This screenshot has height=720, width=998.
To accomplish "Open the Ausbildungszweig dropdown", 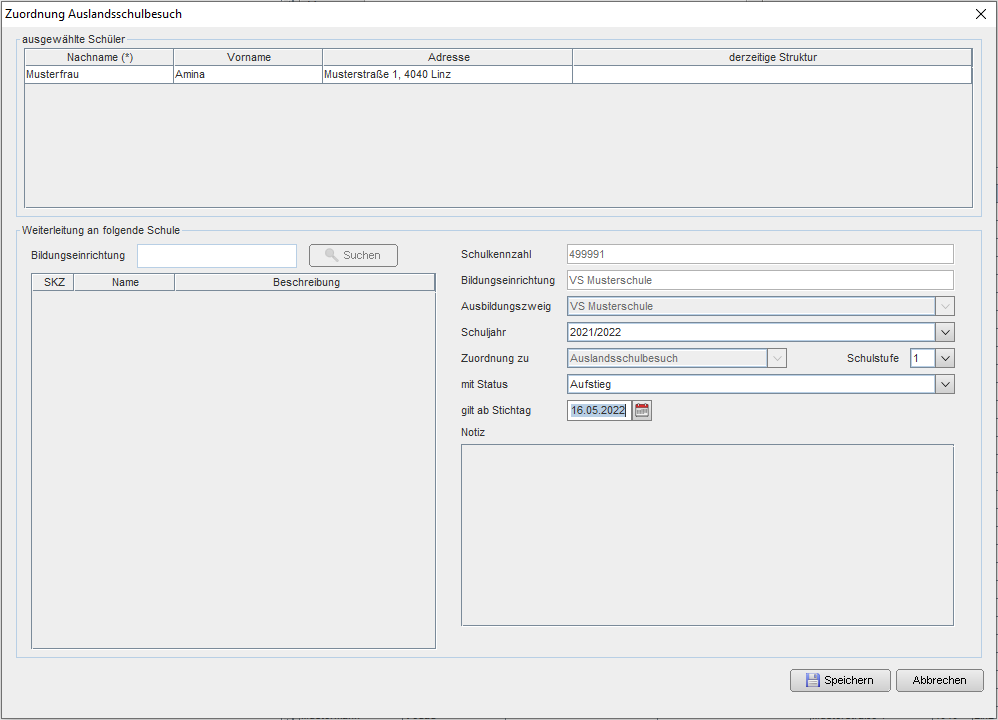I will click(x=945, y=306).
